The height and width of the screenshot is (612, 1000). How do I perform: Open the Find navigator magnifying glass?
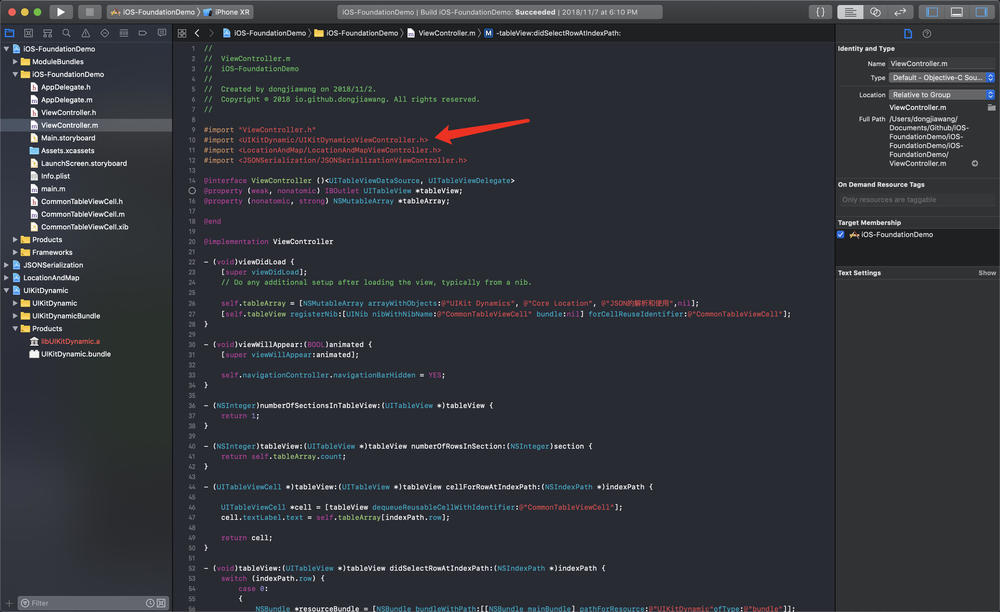click(x=67, y=33)
